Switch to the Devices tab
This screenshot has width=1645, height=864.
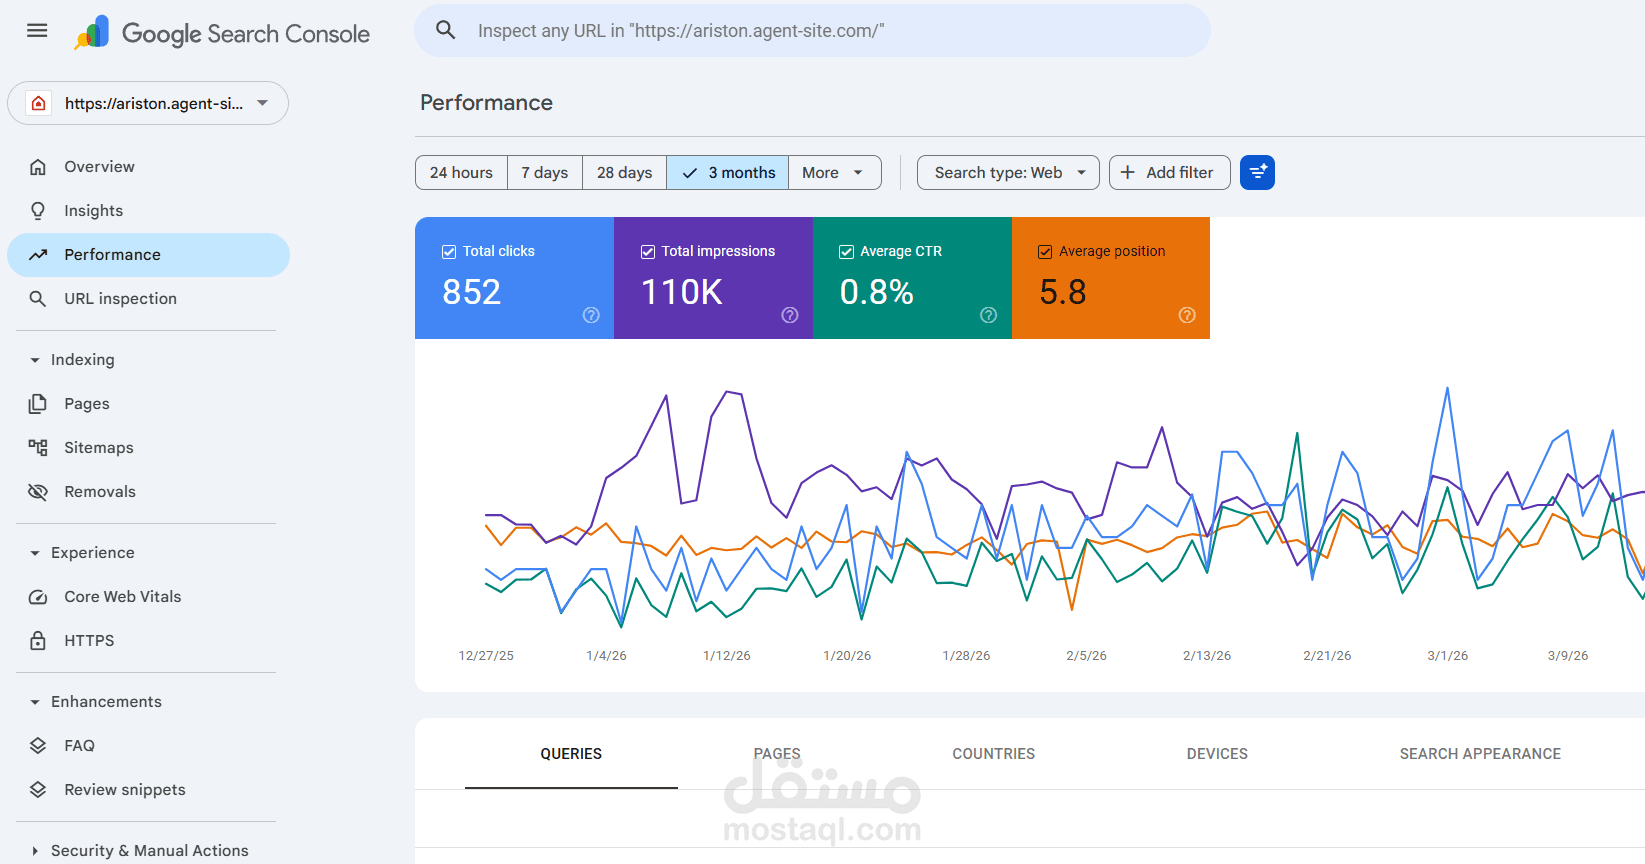coord(1217,754)
